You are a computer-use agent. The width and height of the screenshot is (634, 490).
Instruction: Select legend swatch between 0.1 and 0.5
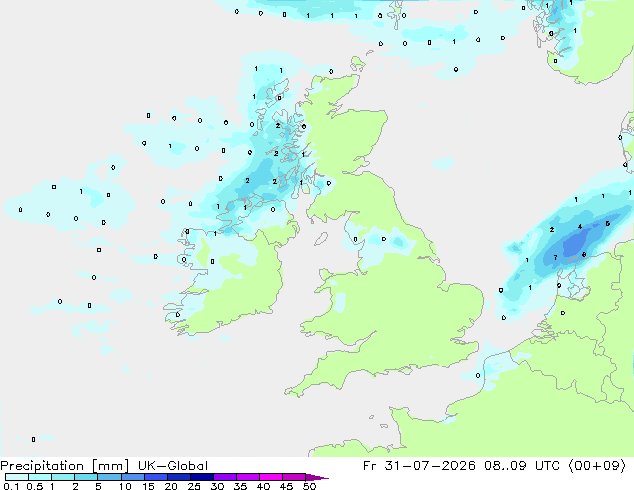(17, 477)
